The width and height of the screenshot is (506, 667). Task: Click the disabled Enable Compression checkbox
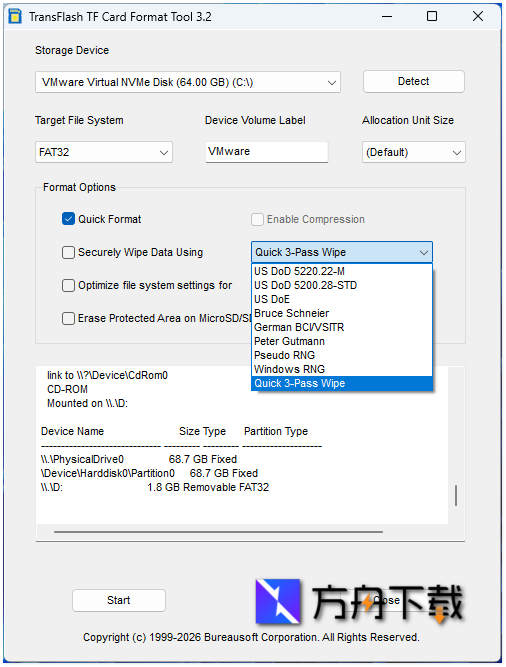coord(257,219)
